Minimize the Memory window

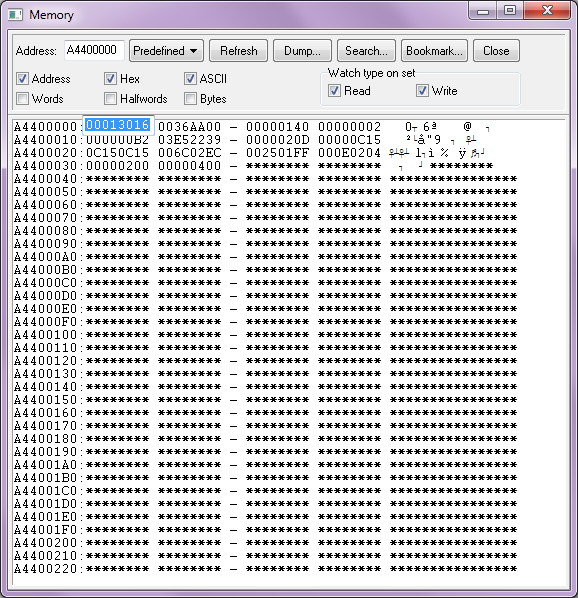click(483, 11)
